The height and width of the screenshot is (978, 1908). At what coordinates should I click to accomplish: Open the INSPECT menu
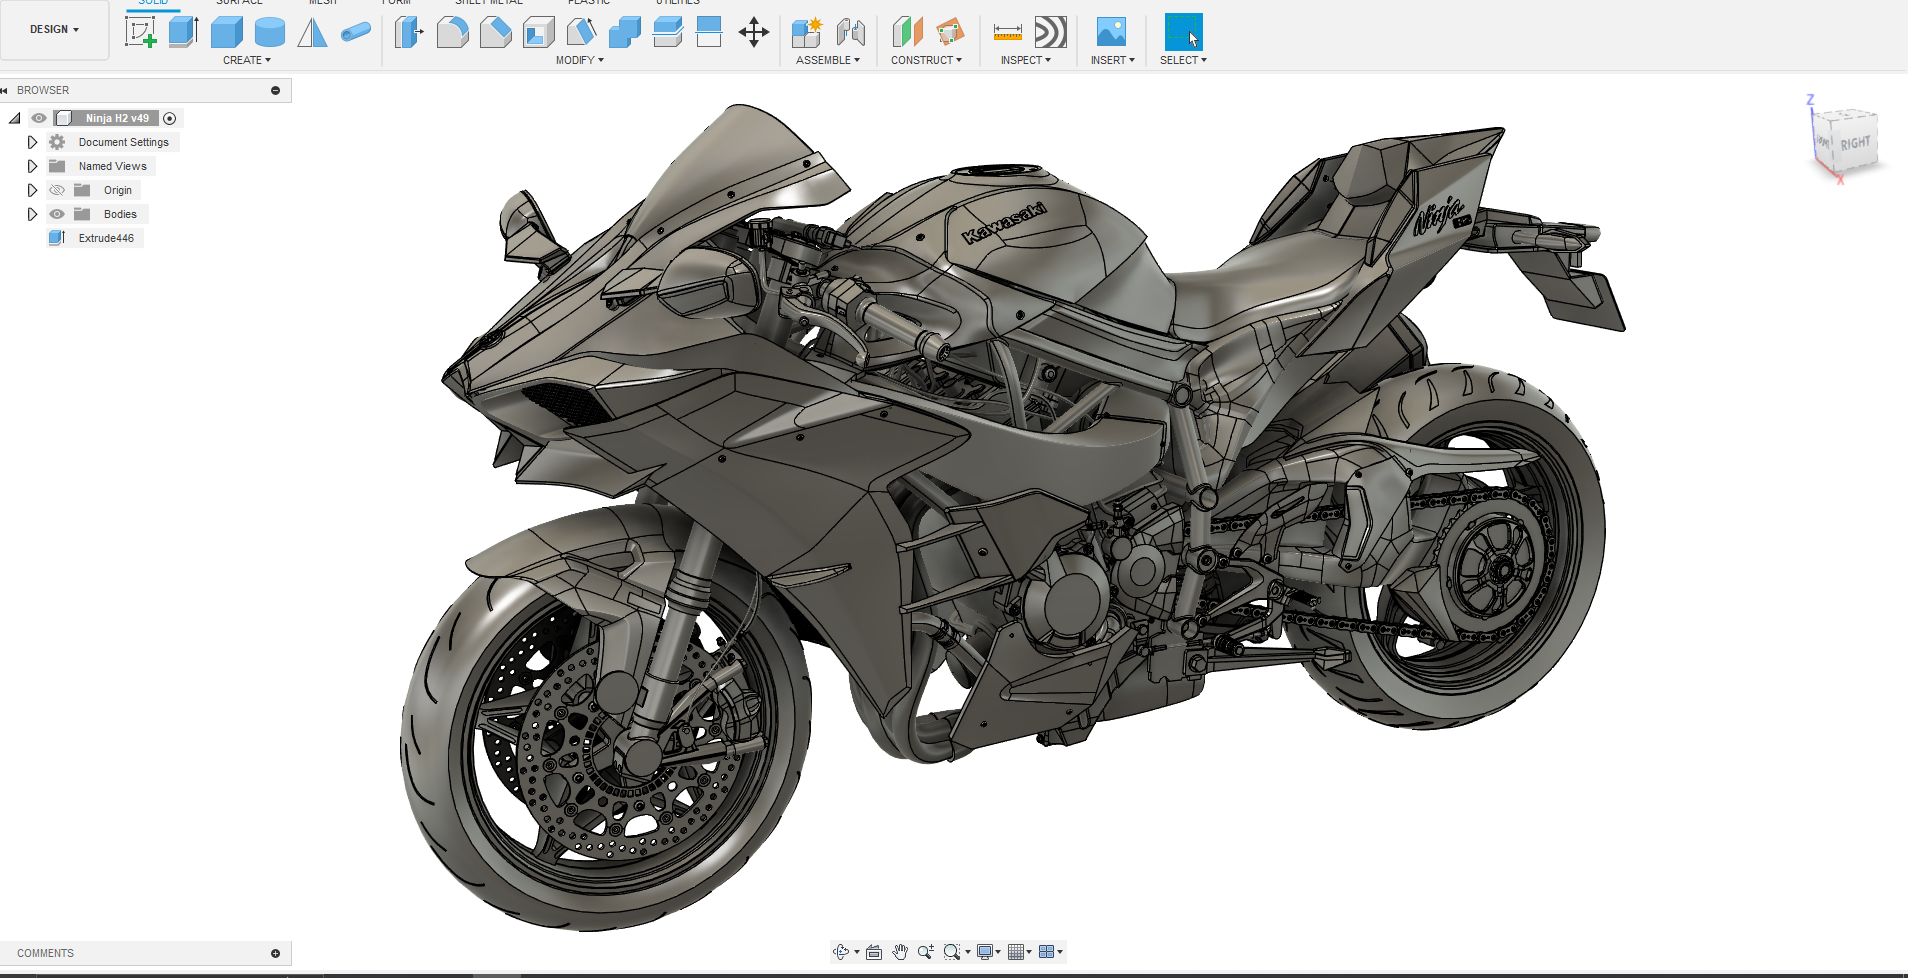coord(1026,60)
